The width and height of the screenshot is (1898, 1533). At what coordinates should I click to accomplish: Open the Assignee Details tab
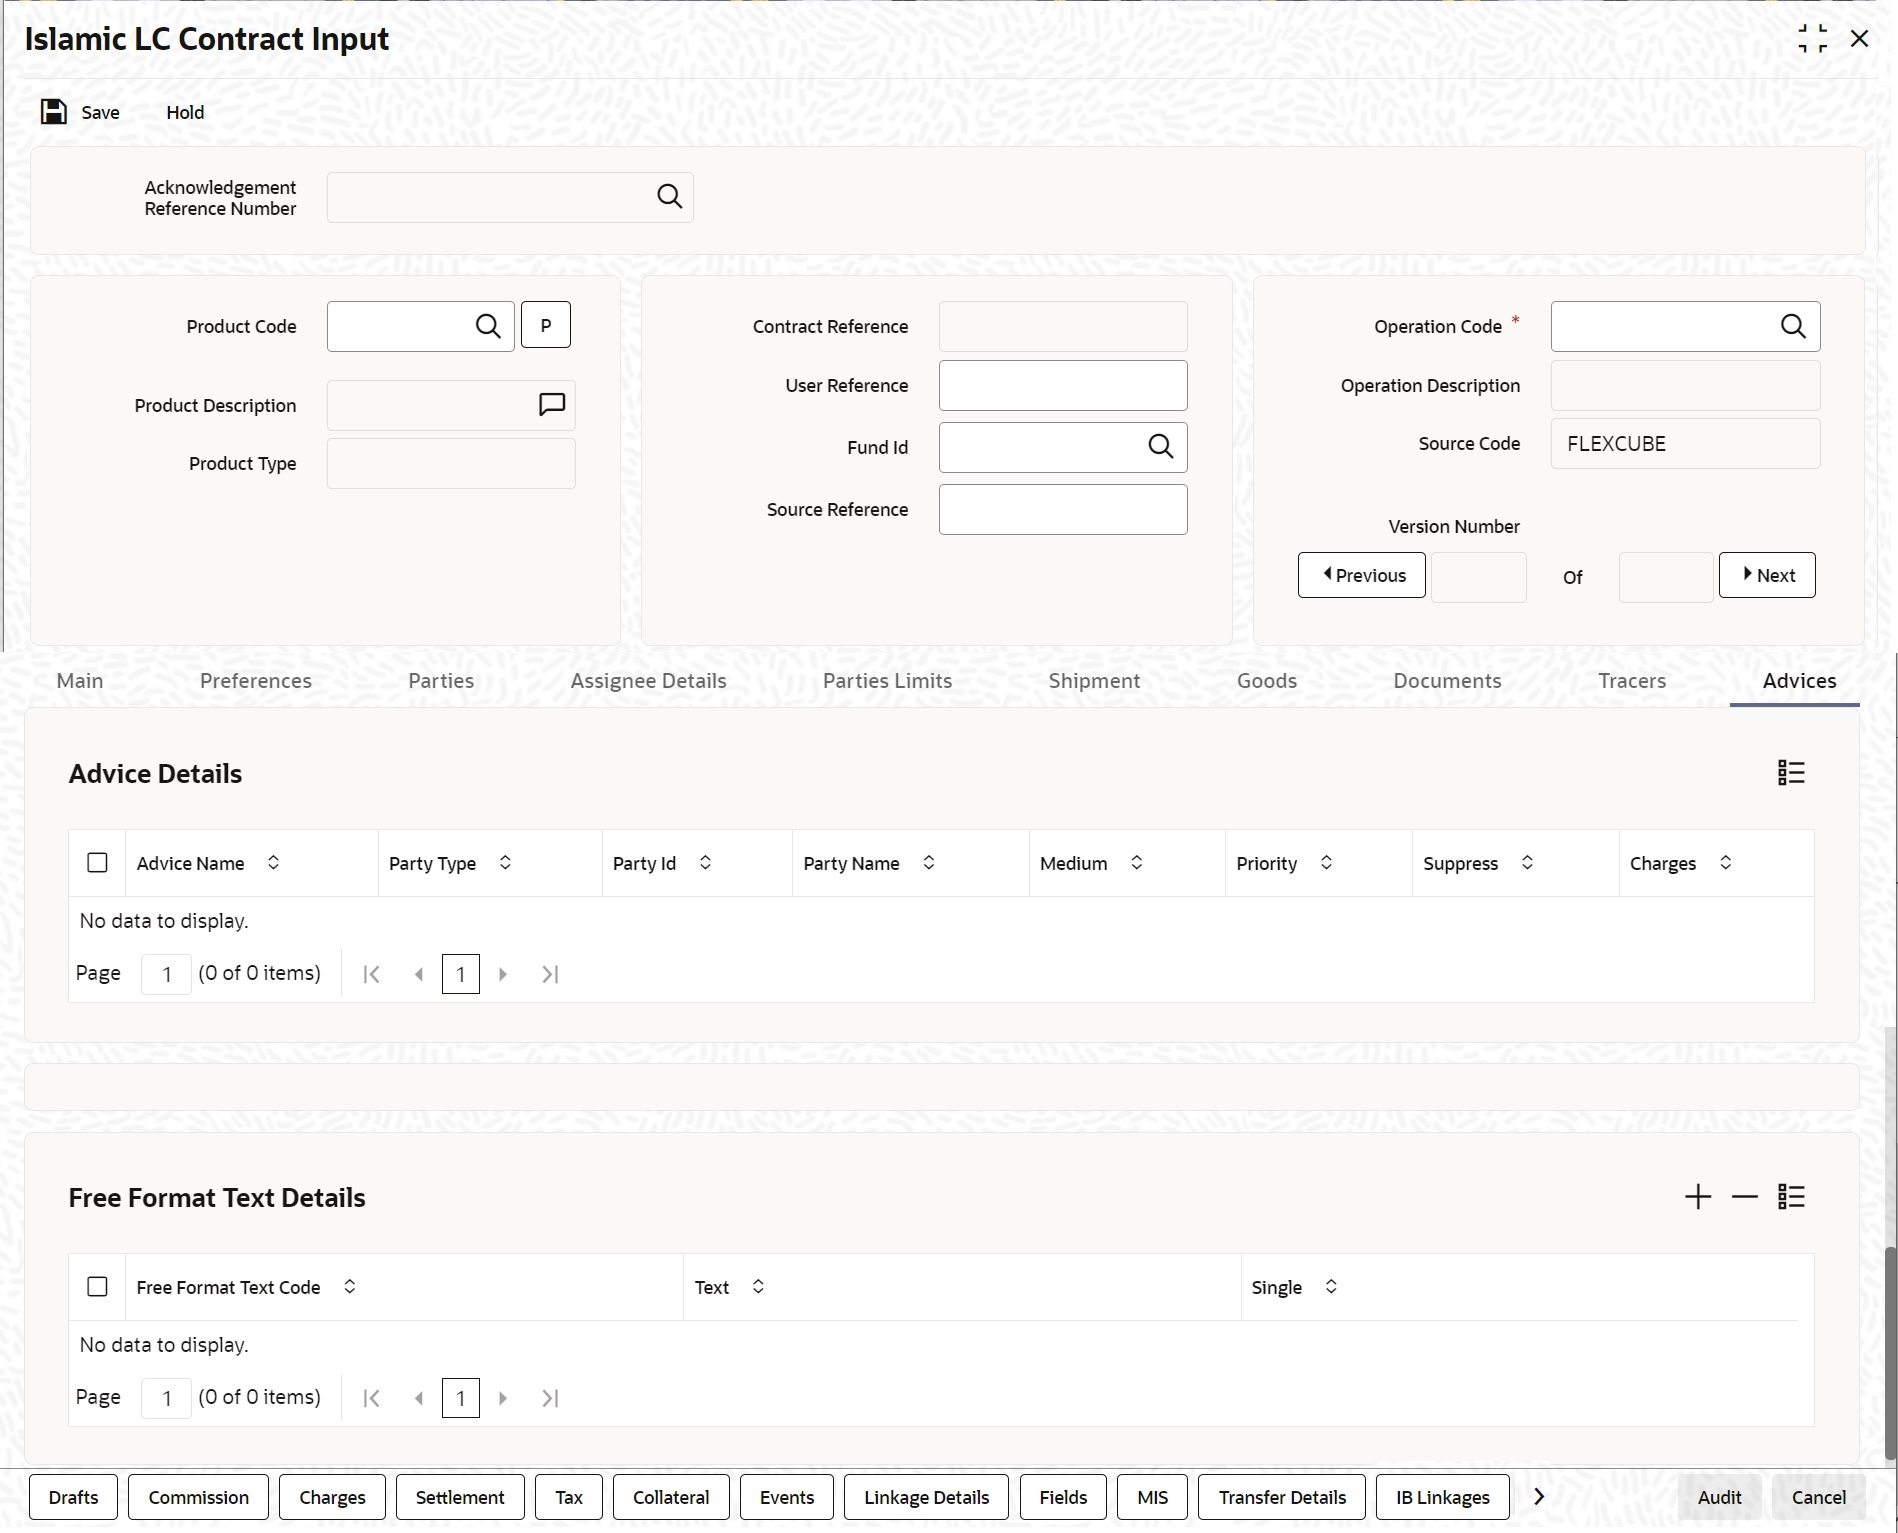(648, 681)
